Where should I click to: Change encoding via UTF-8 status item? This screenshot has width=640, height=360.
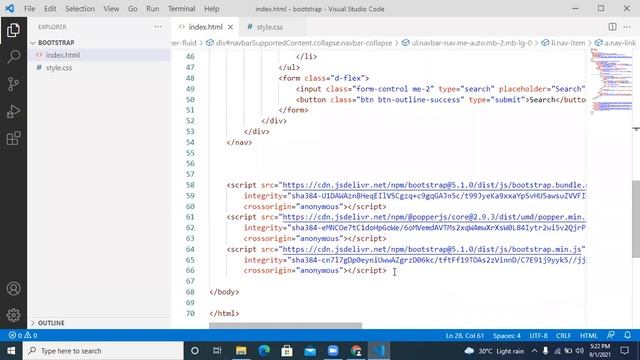[x=538, y=336]
